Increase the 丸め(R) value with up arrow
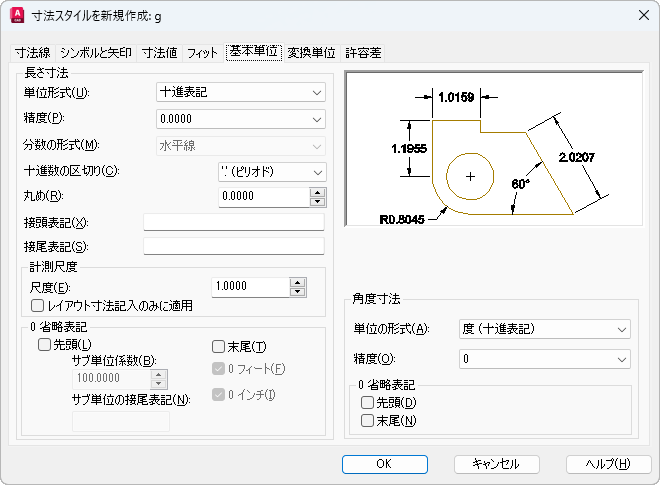Screen dimensions: 660x485 [x=318, y=193]
